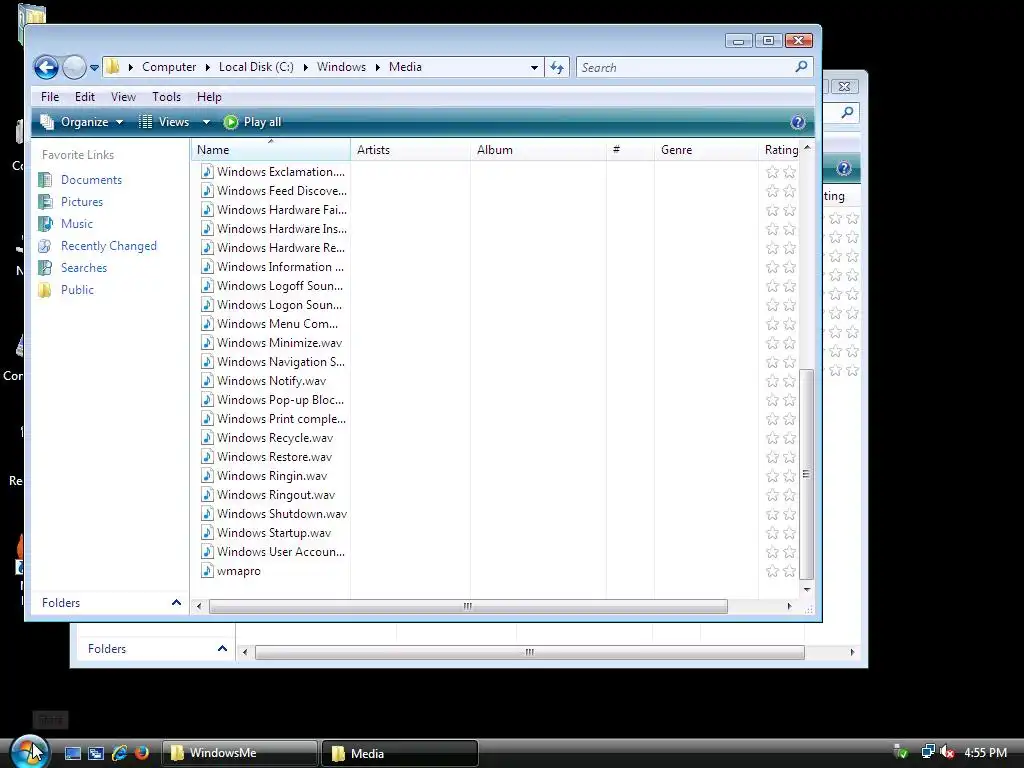Click audio icon of Windows Print complete
Viewport: 1024px width, 768px height.
click(207, 419)
